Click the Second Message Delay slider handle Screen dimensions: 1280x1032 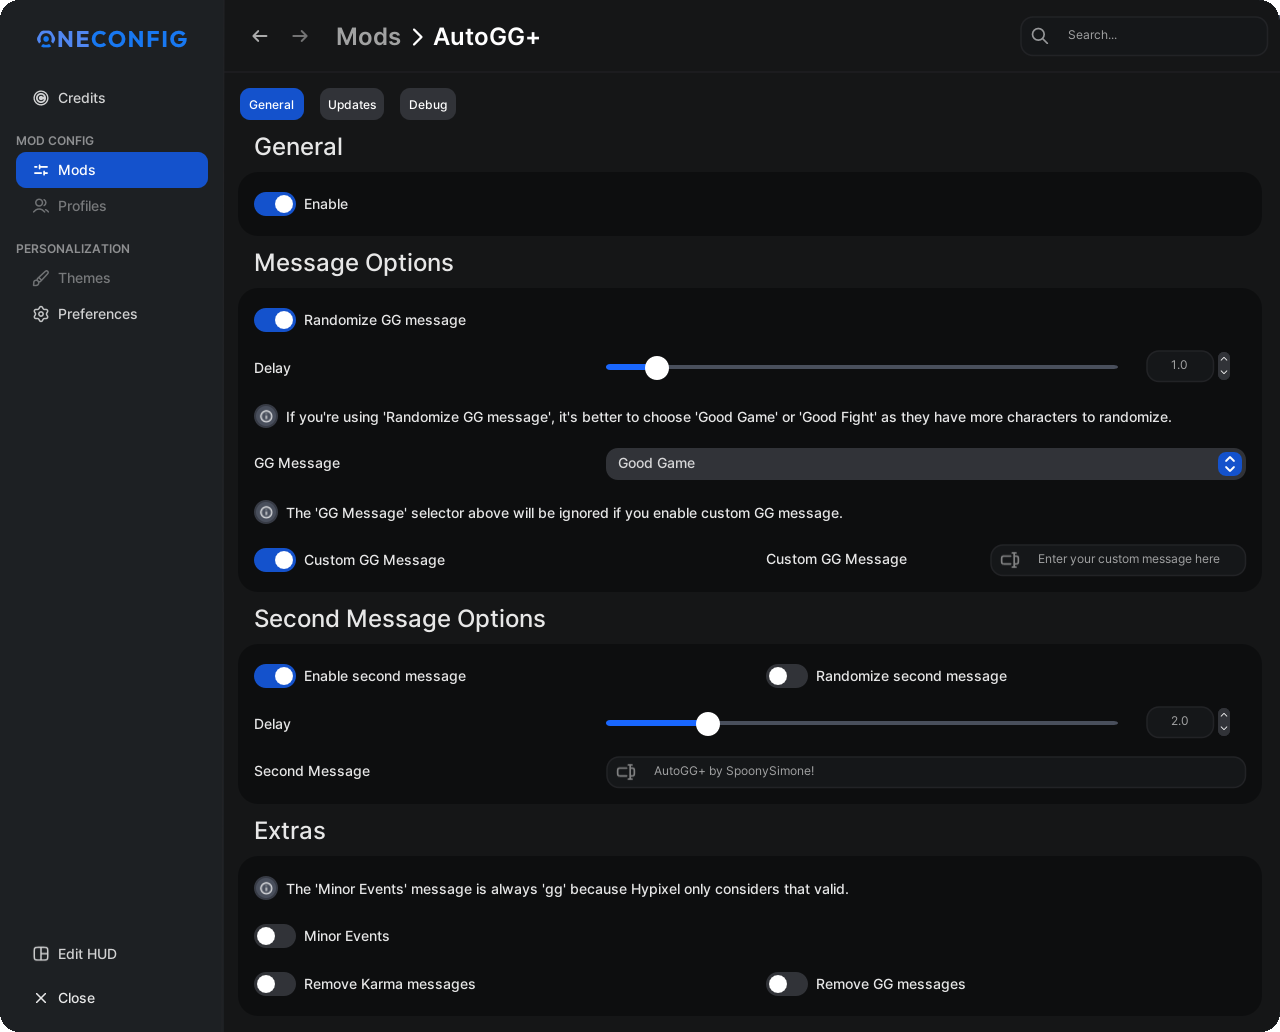[708, 724]
